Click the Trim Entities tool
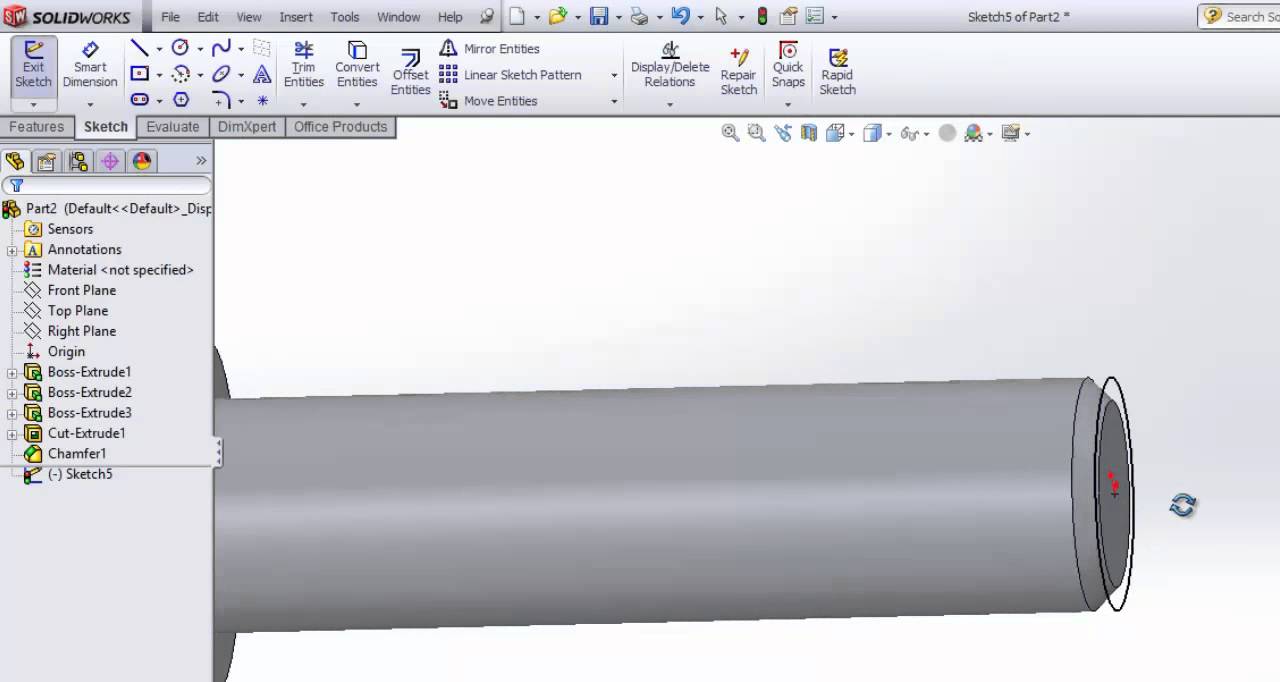 pos(303,65)
